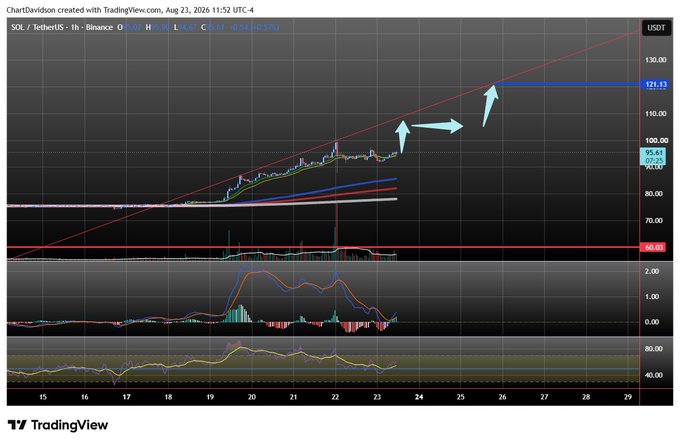
Task: Click the 130.00 price axis value
Action: tap(655, 60)
